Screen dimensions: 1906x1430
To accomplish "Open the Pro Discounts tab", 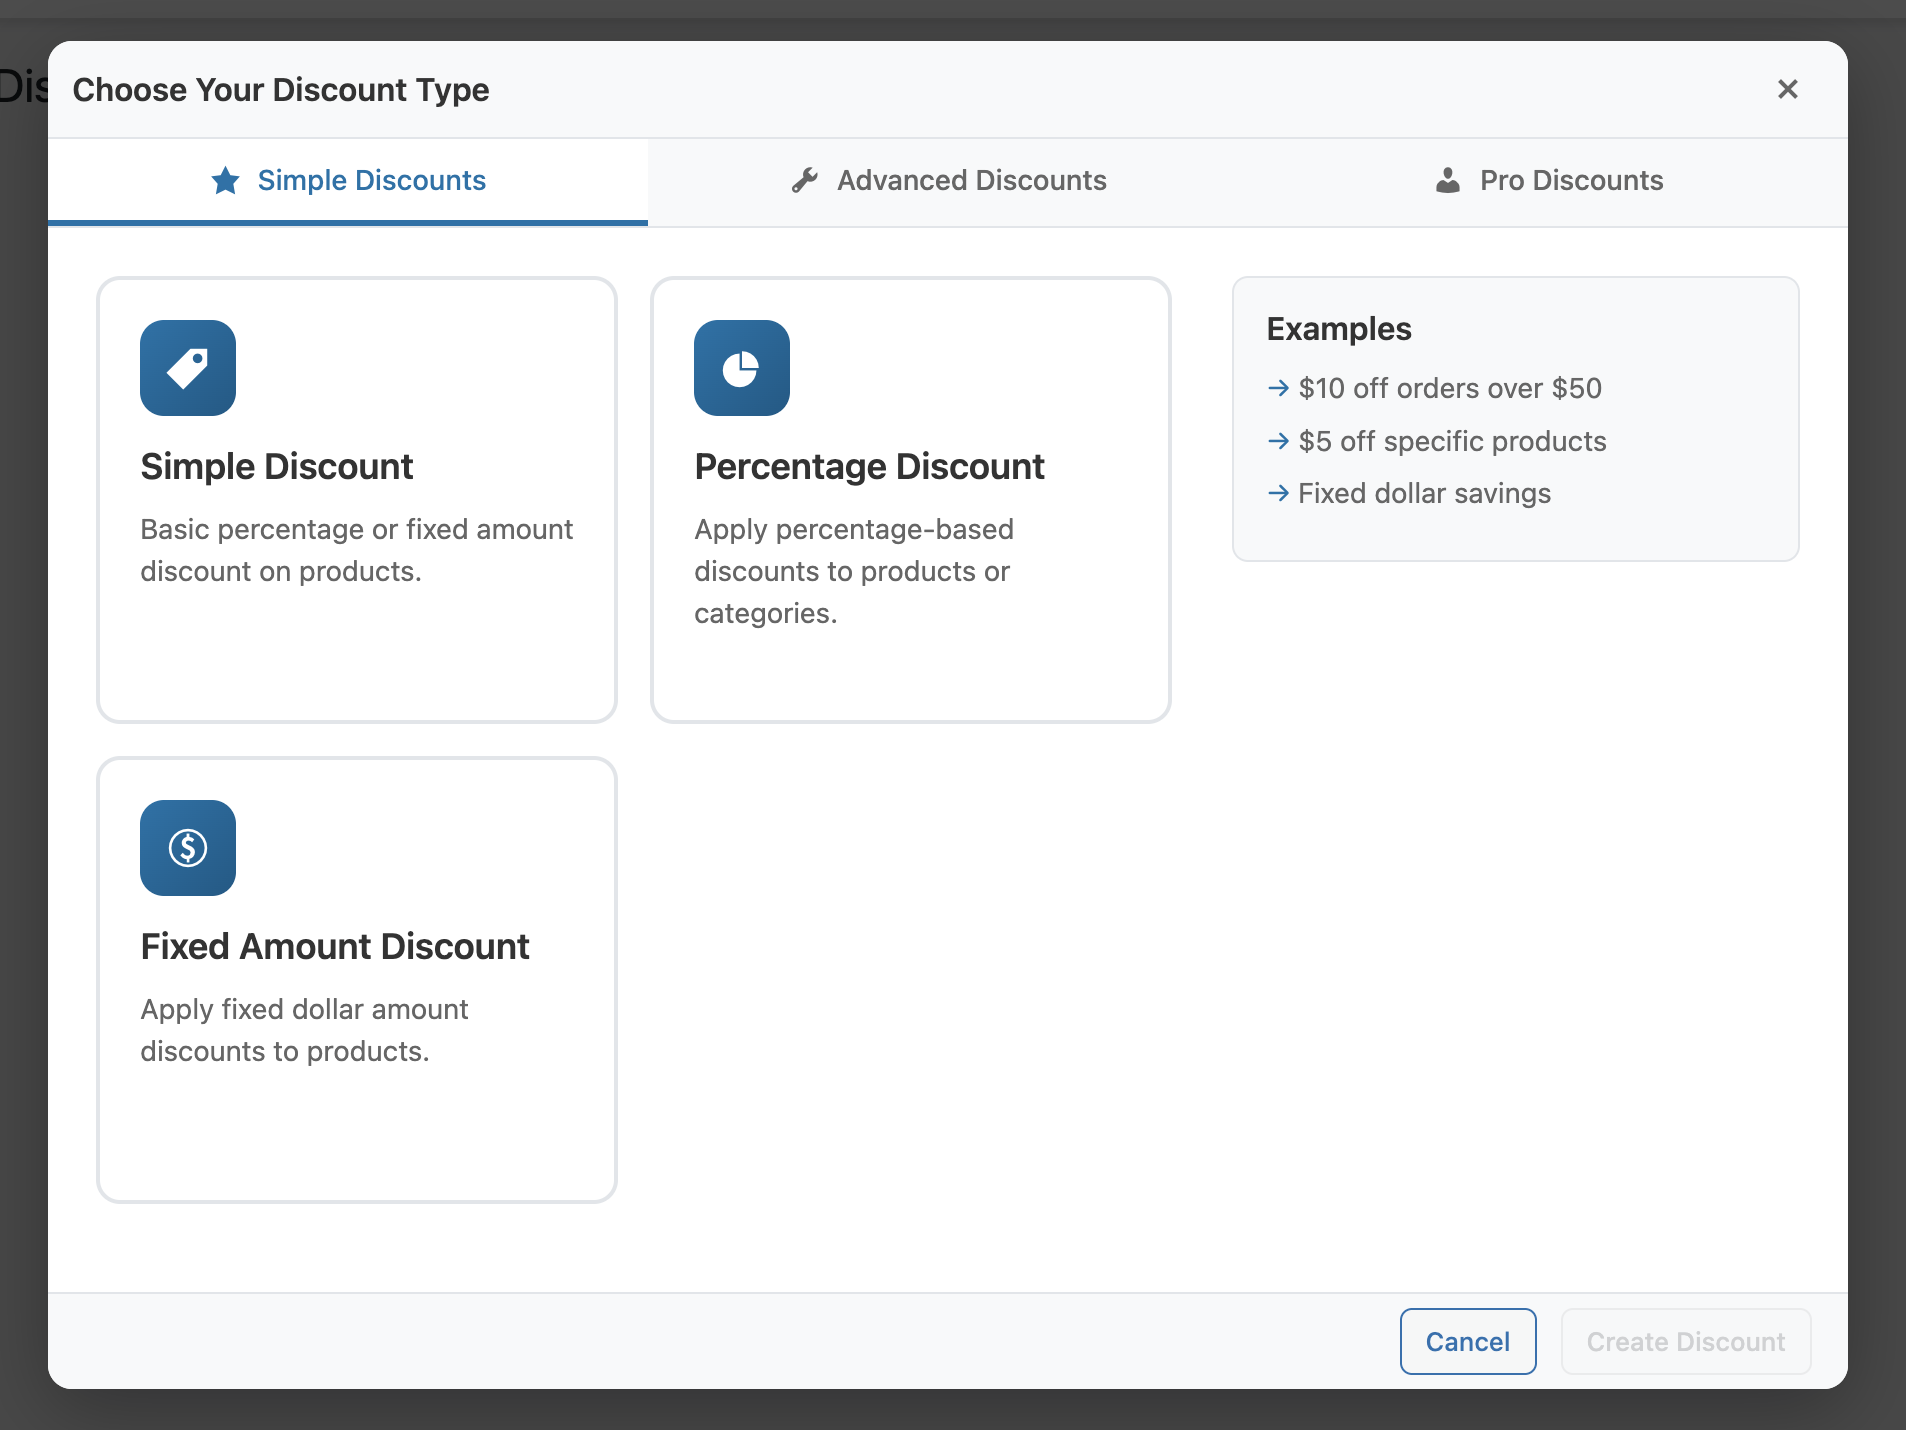I will (1570, 181).
